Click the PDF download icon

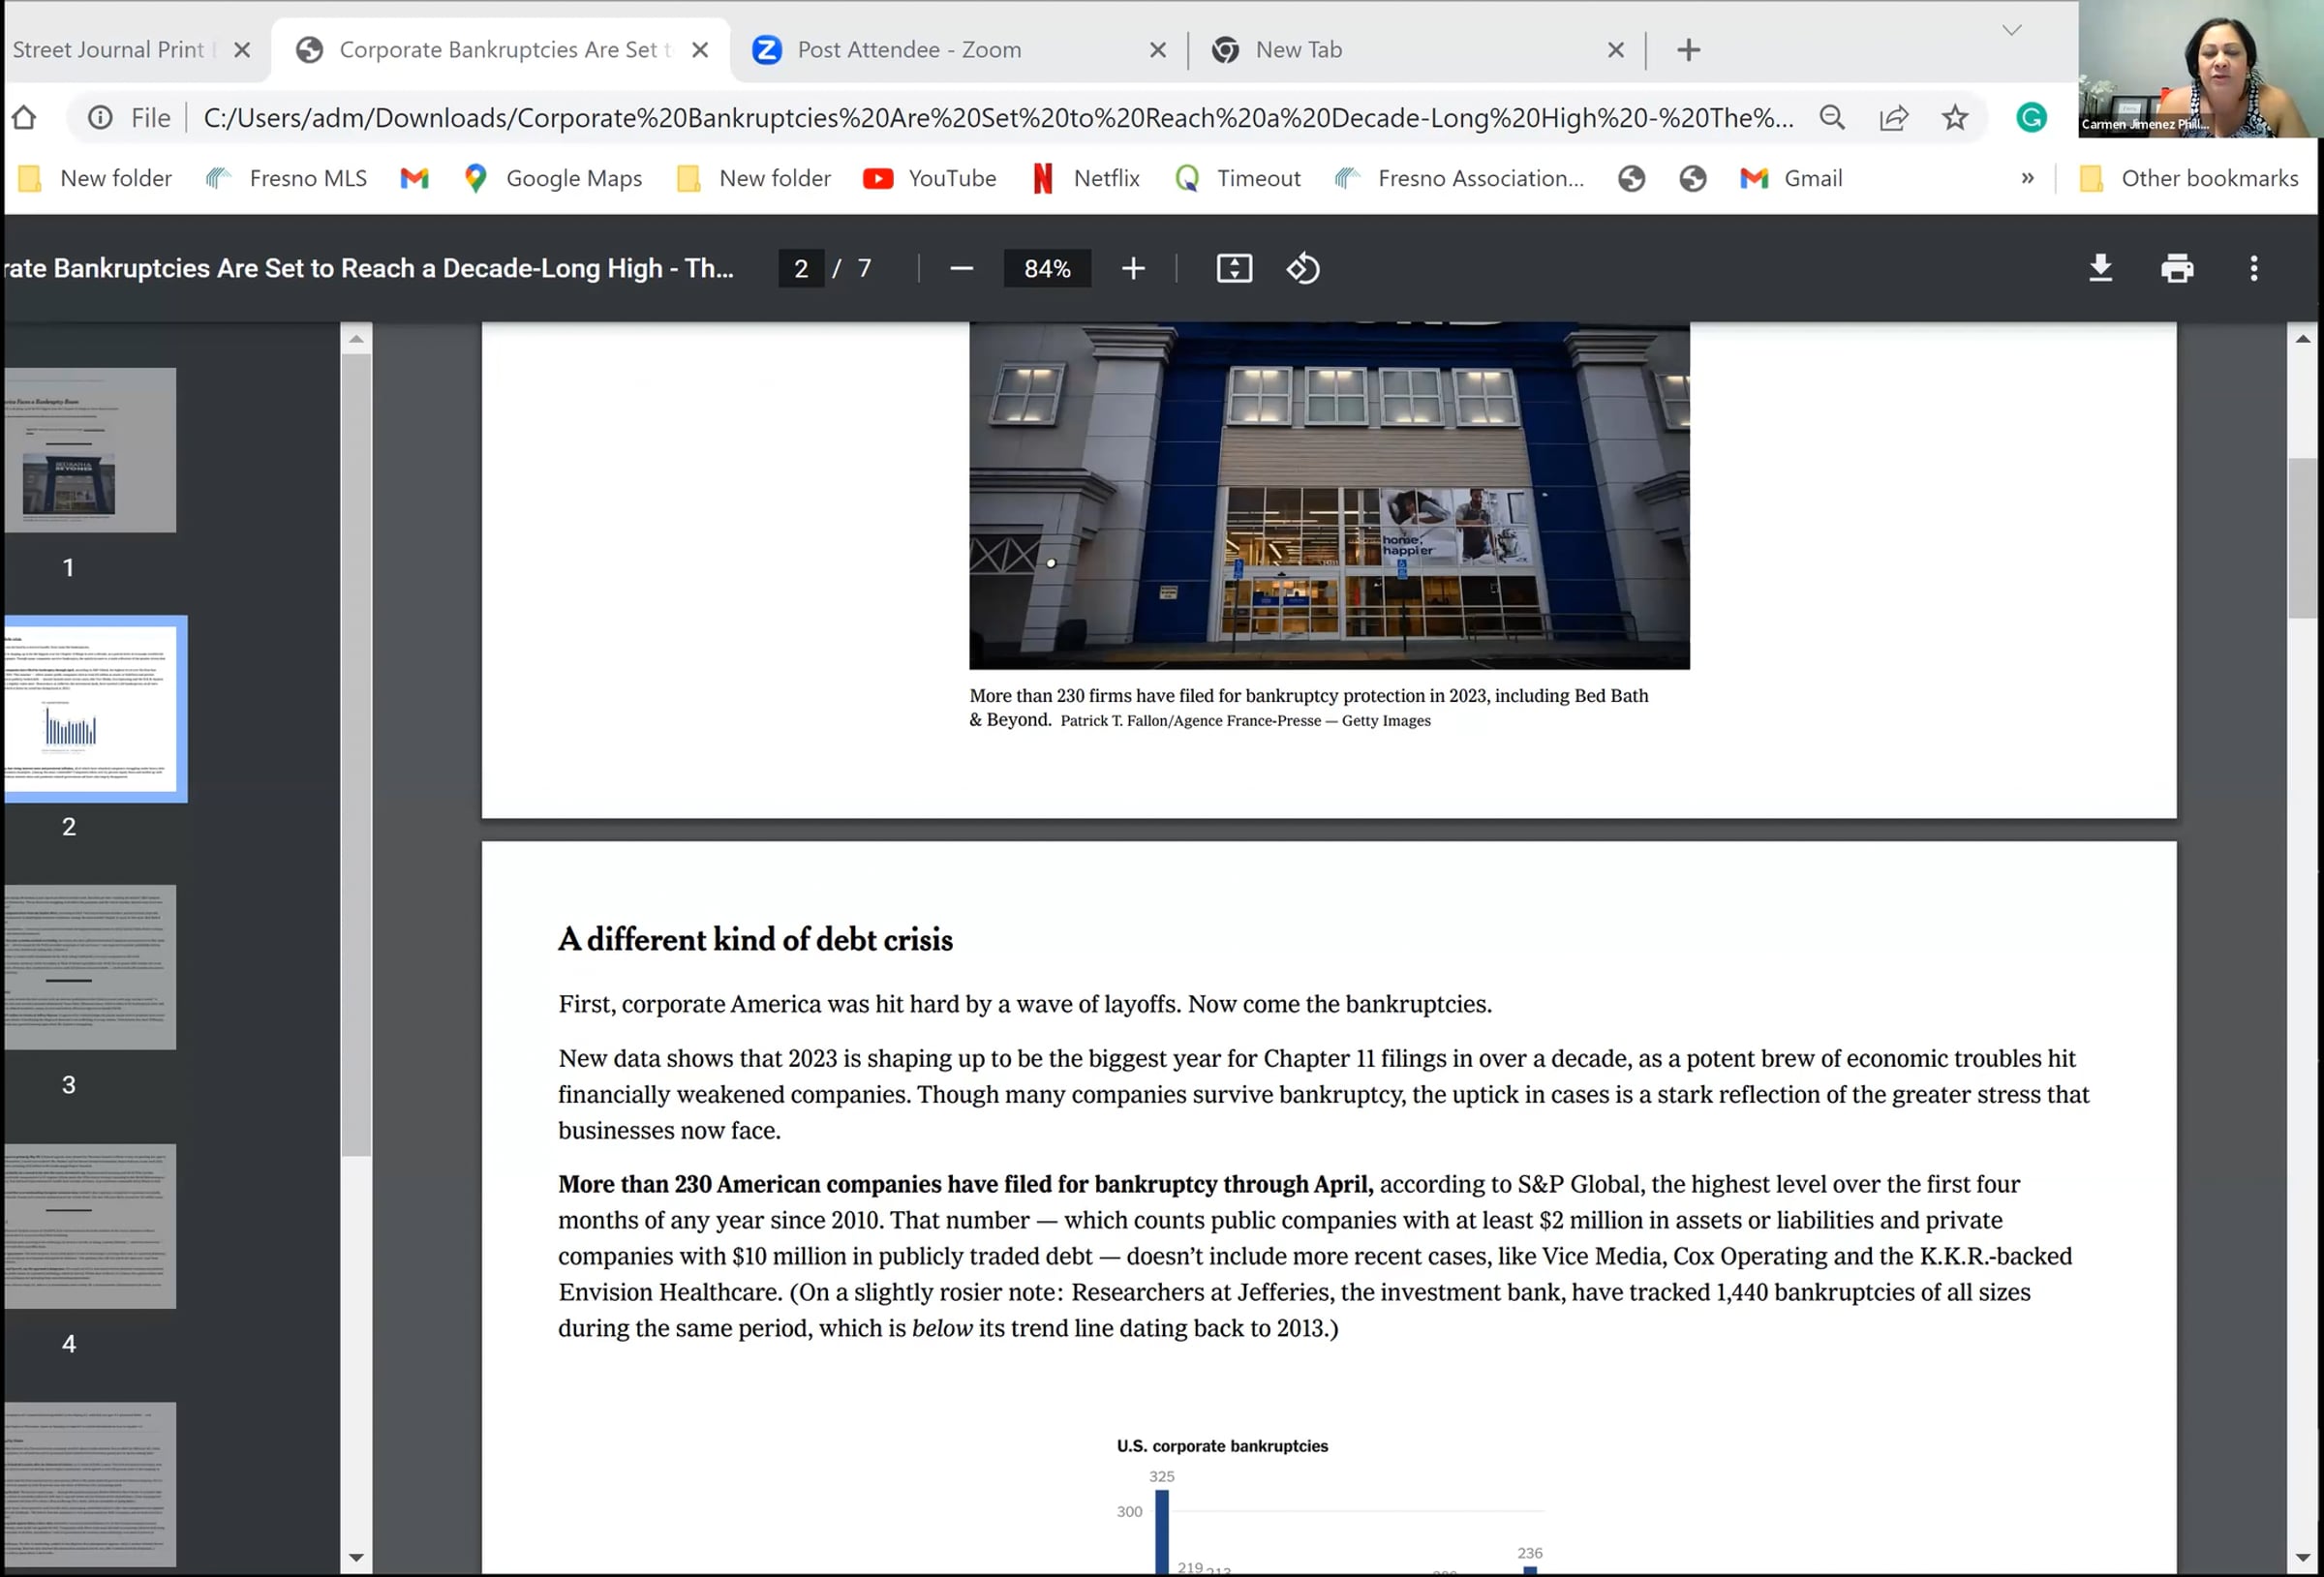click(2100, 268)
